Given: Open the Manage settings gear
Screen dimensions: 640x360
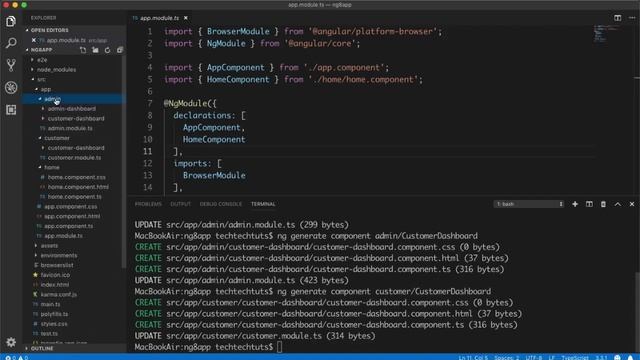Looking at the screenshot, I should coord(11,342).
